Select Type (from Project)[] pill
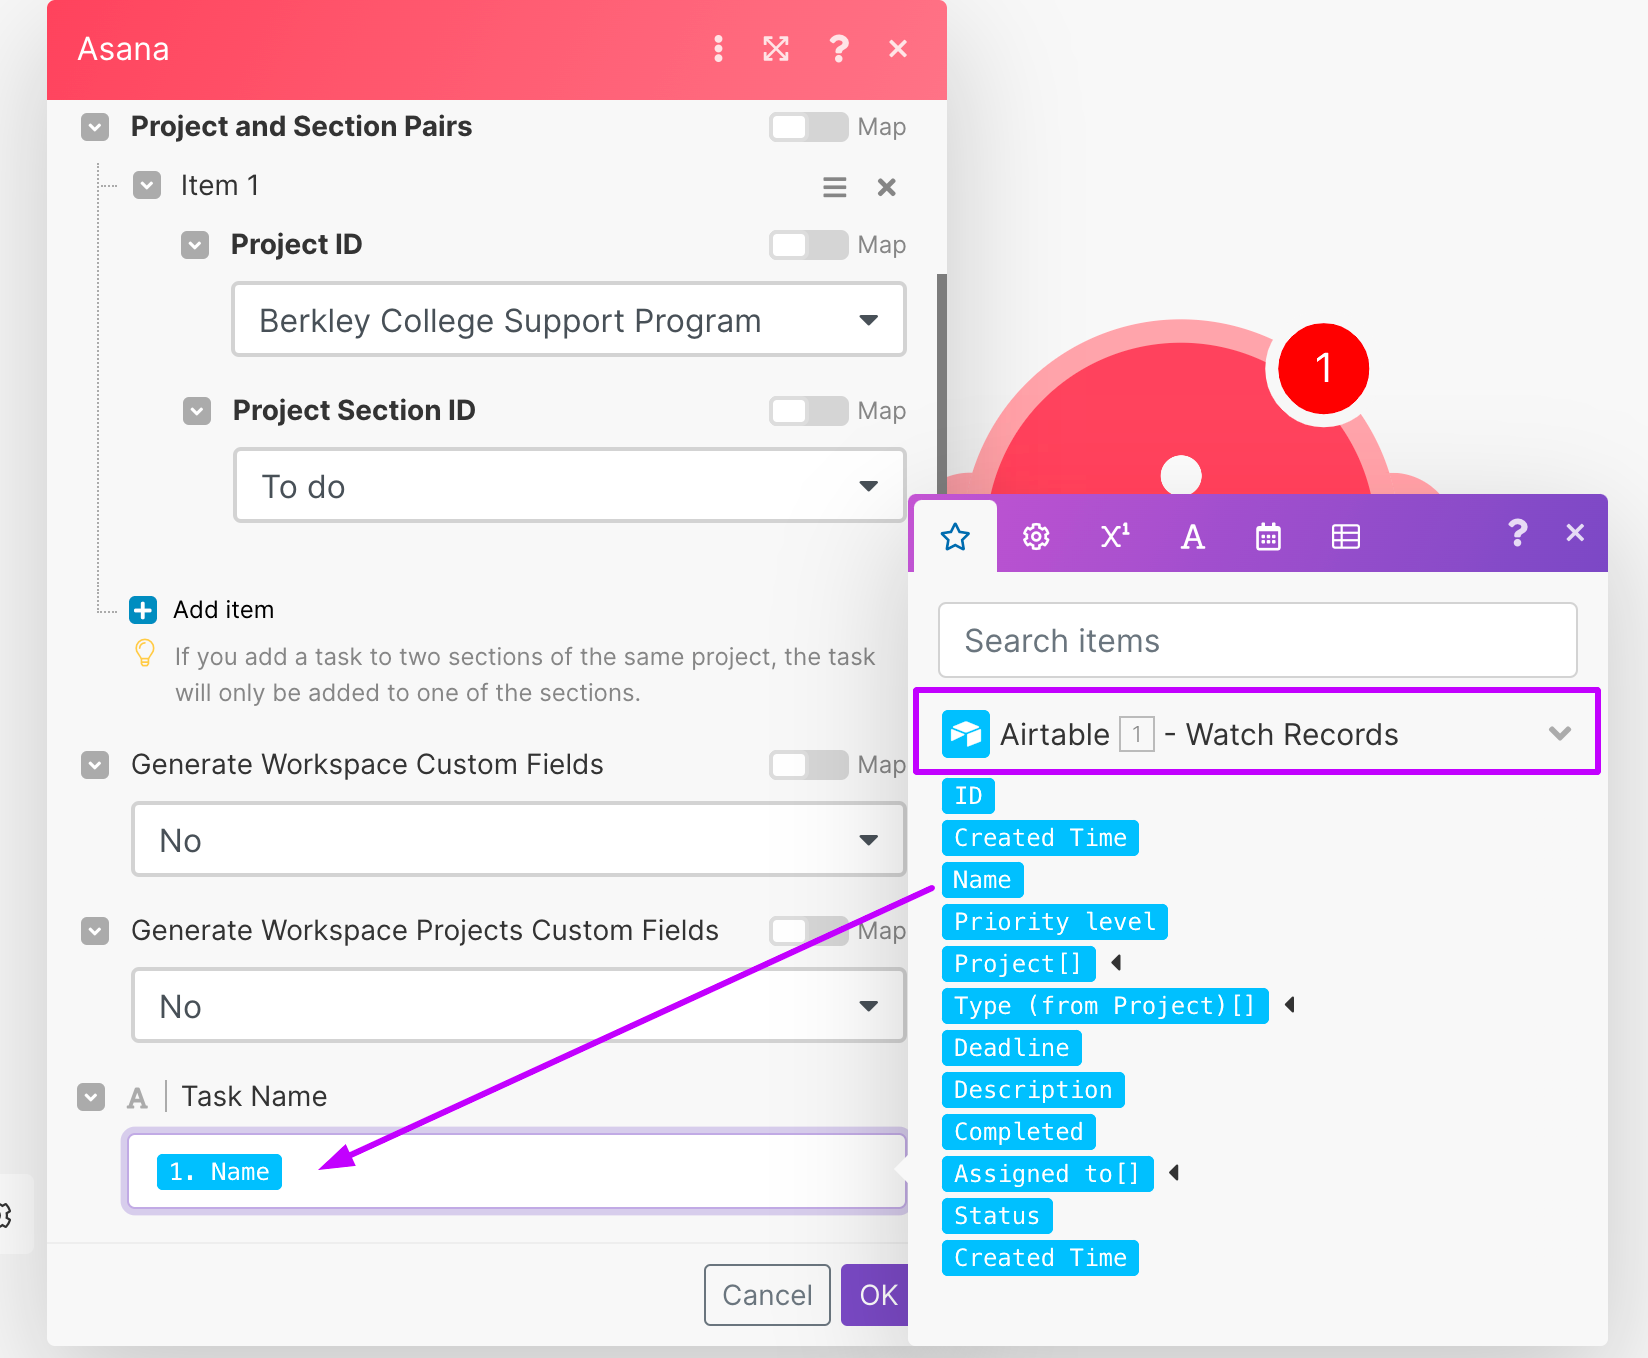Image resolution: width=1648 pixels, height=1358 pixels. tap(1105, 1006)
